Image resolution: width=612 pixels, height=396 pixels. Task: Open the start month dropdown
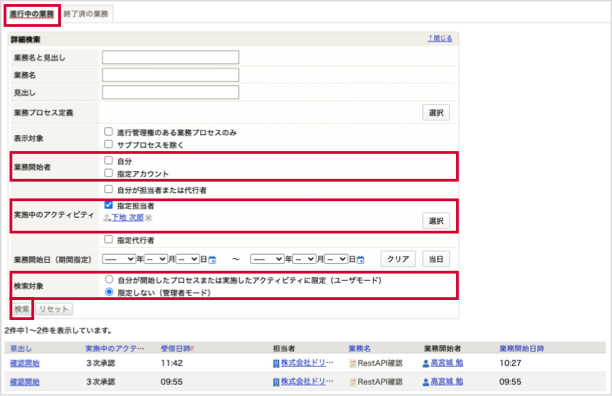pos(156,259)
